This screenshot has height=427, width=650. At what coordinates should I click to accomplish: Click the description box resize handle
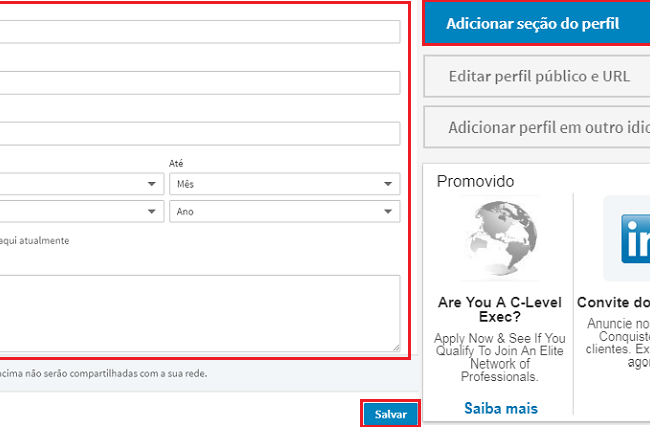point(395,347)
